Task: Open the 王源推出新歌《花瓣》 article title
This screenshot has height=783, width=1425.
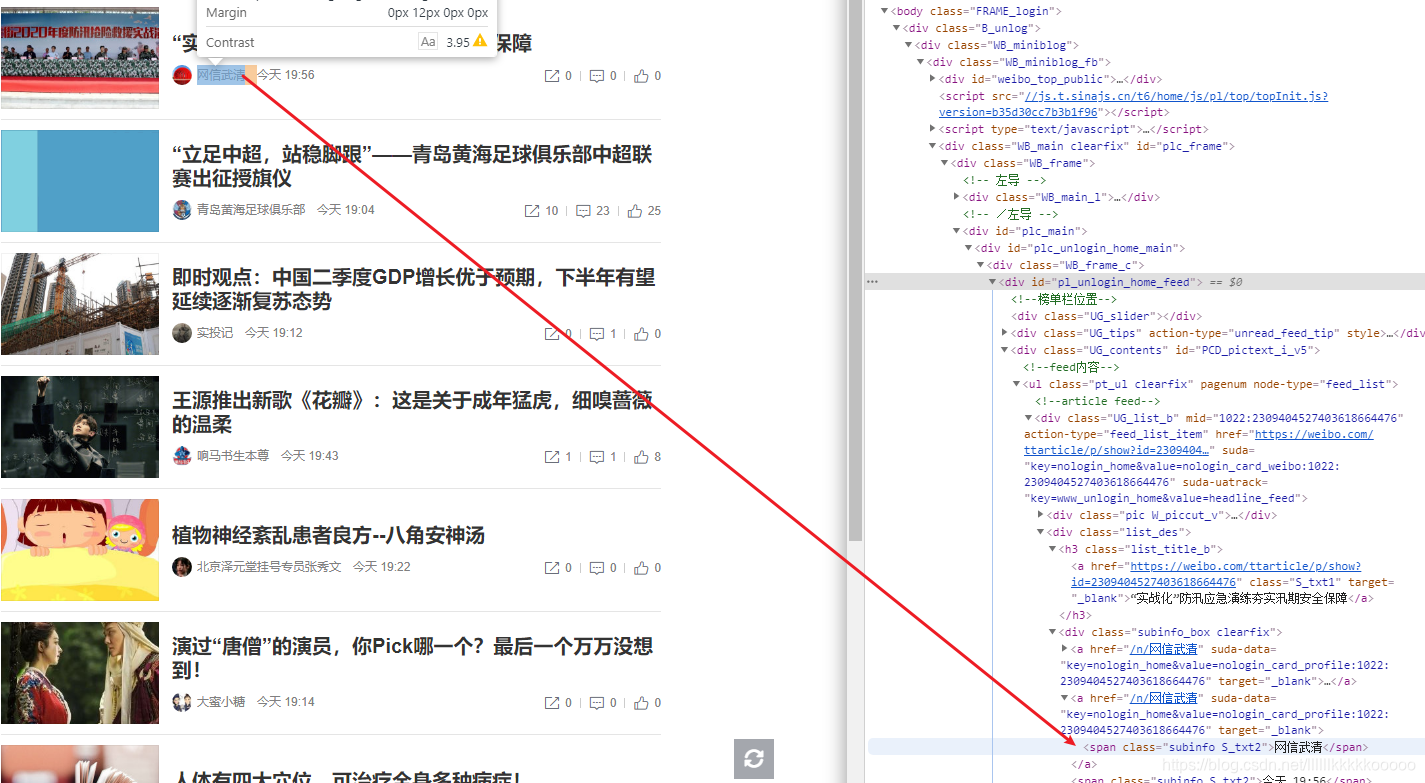Action: [x=412, y=412]
